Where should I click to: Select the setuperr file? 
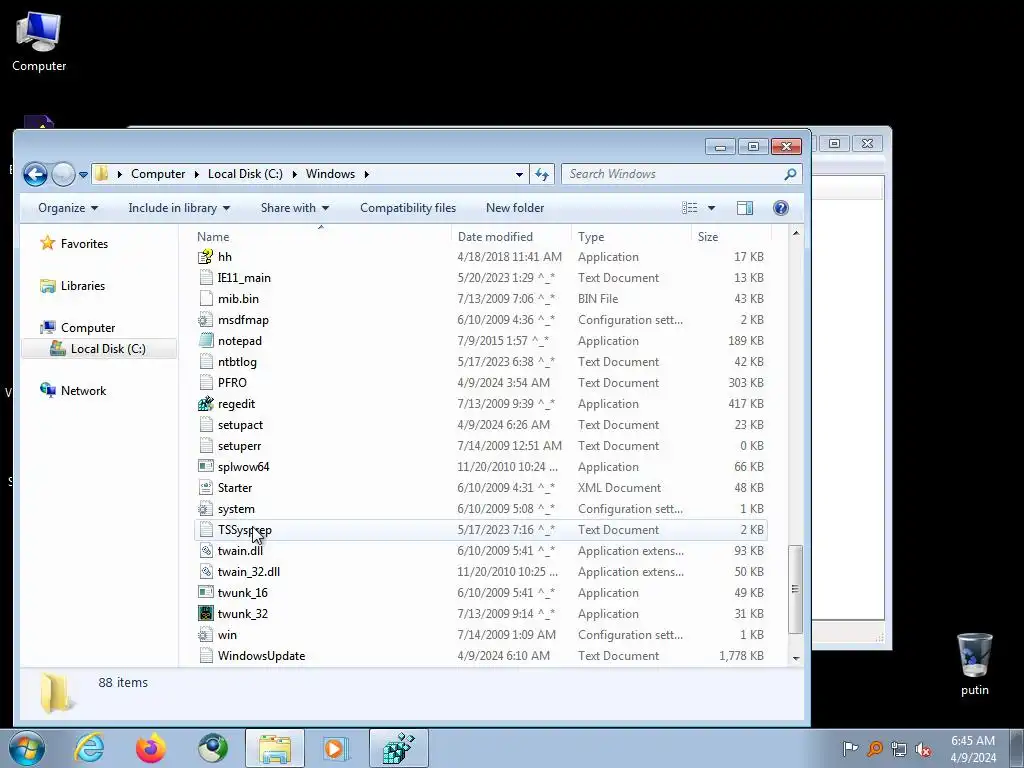(x=481, y=446)
